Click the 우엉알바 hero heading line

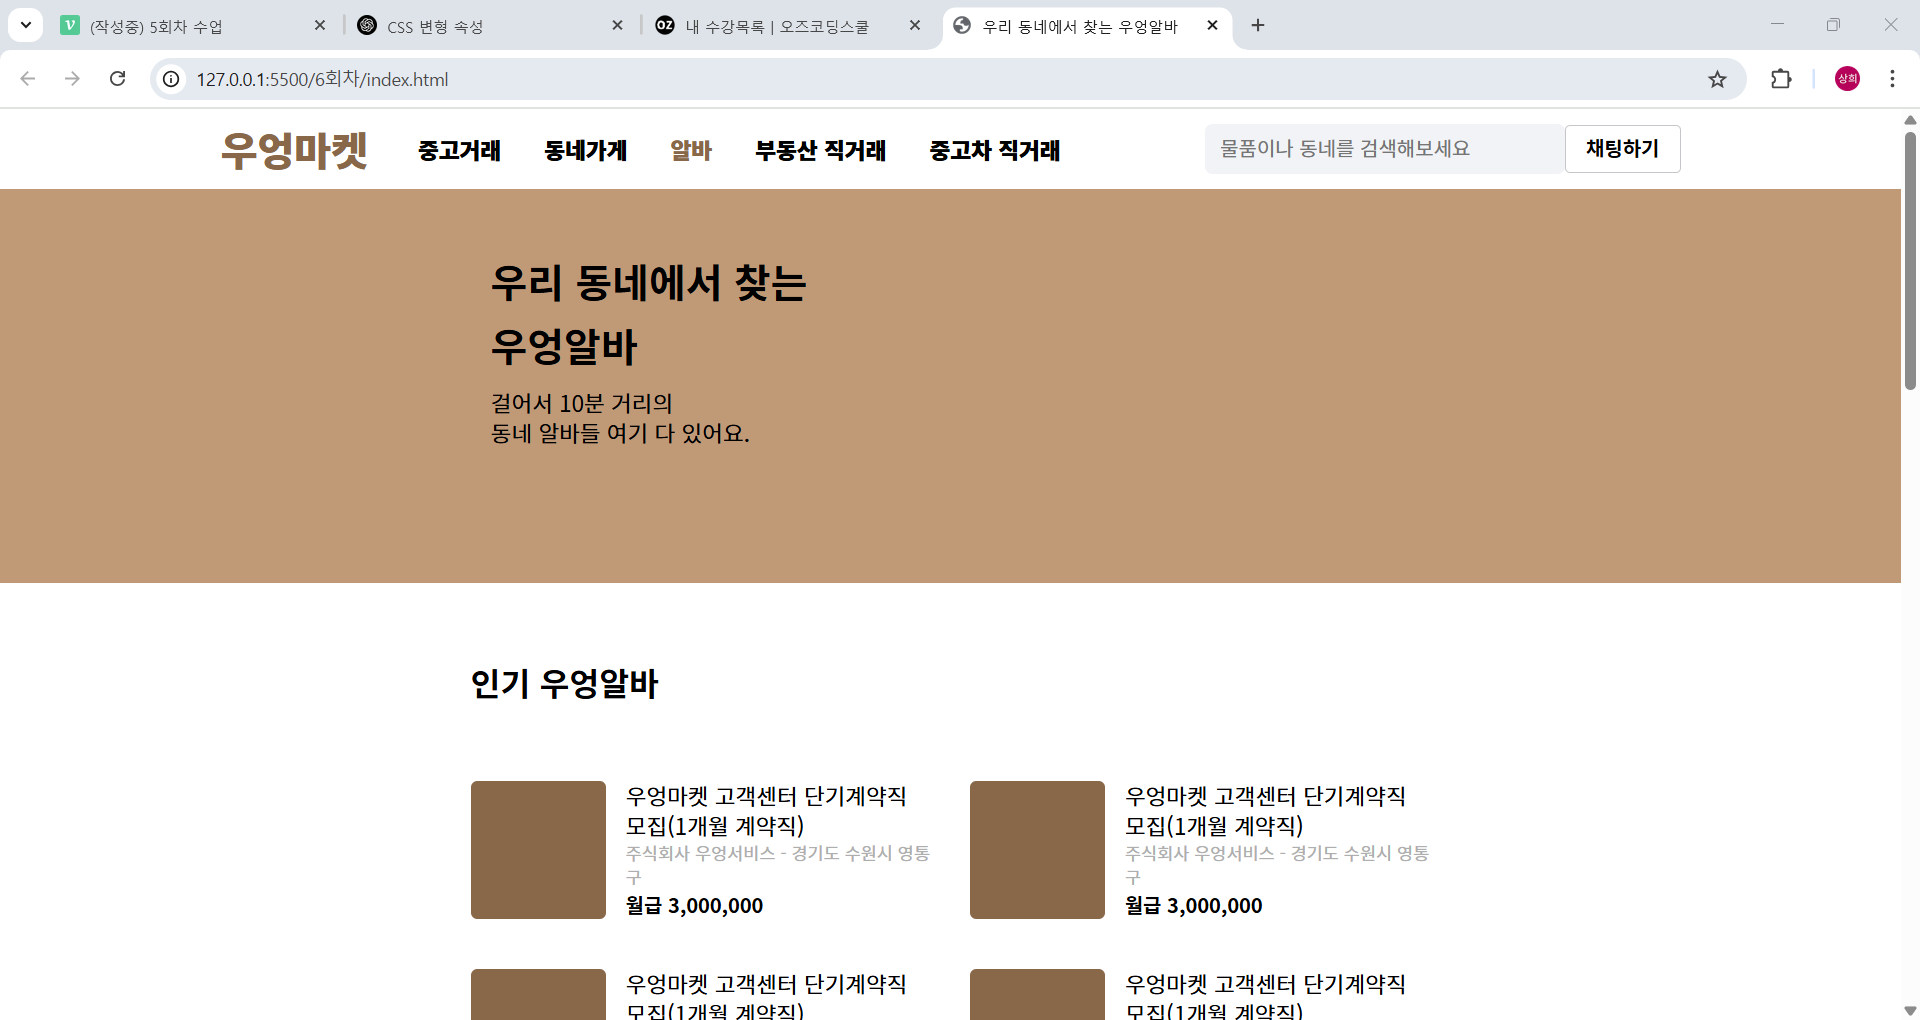click(564, 347)
